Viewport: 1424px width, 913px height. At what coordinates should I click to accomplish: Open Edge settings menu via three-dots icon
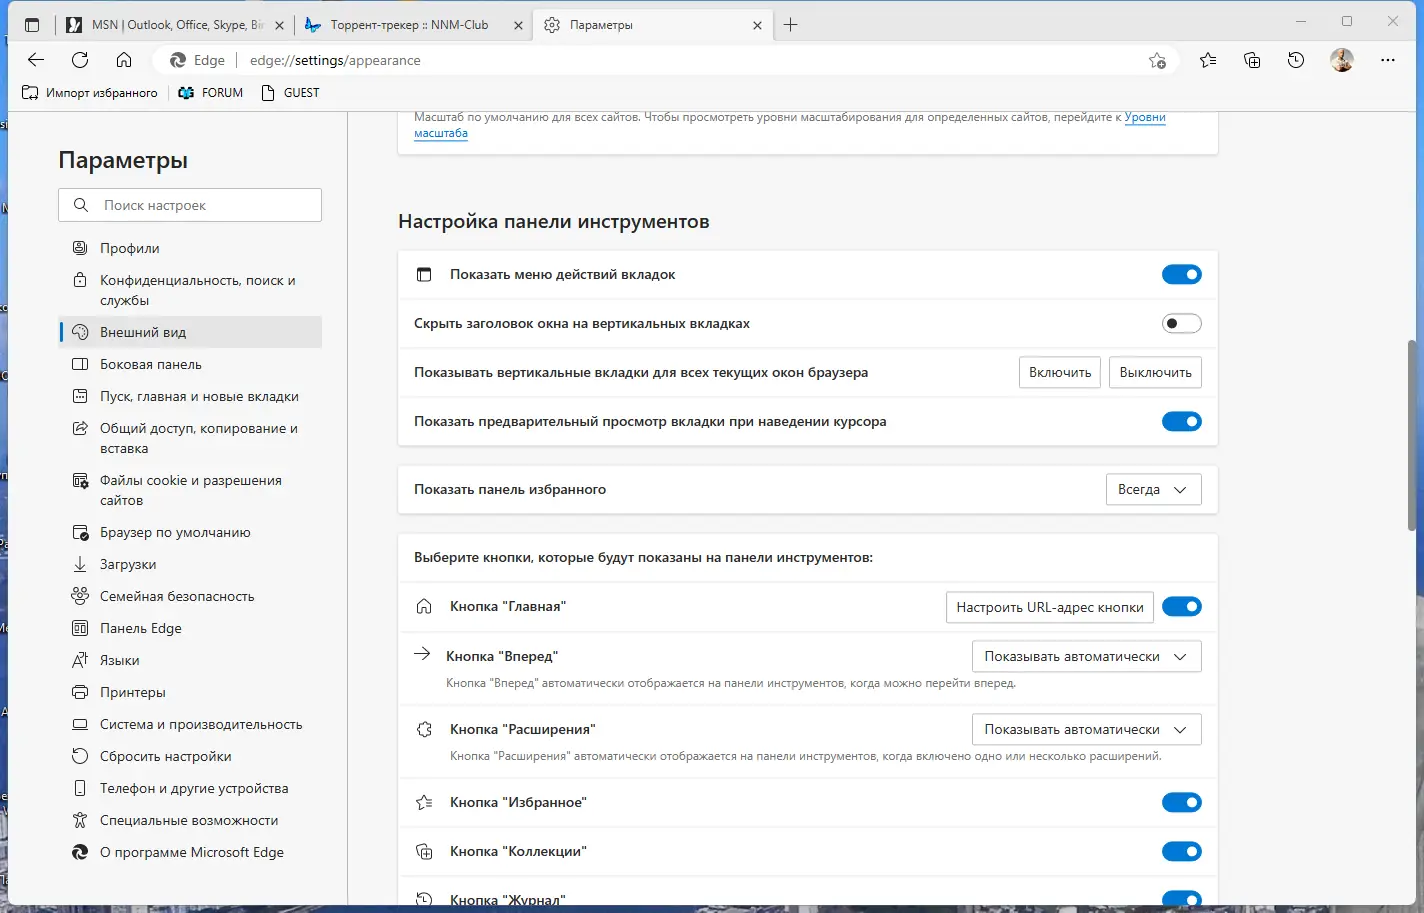point(1388,60)
